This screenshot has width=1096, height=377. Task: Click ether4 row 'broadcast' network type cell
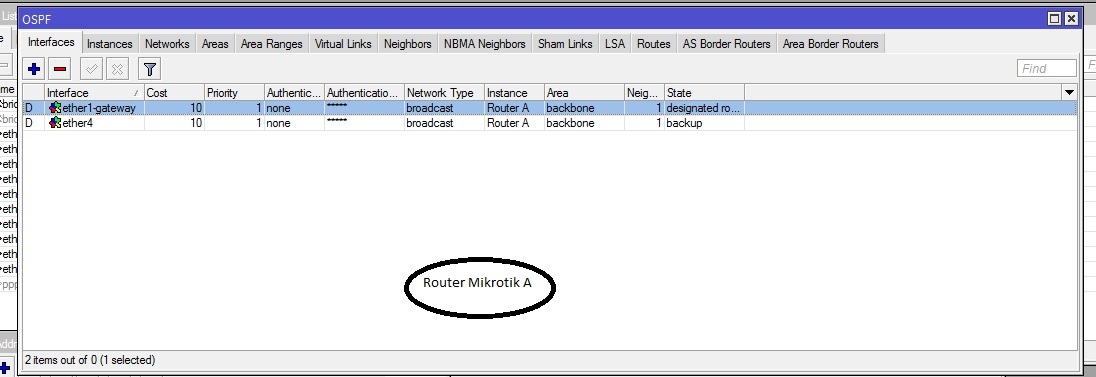(430, 123)
